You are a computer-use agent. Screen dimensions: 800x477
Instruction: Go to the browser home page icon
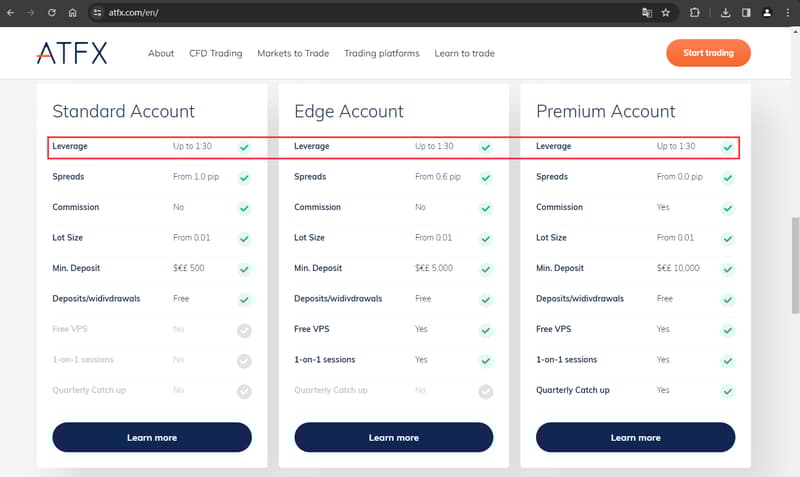(x=73, y=13)
